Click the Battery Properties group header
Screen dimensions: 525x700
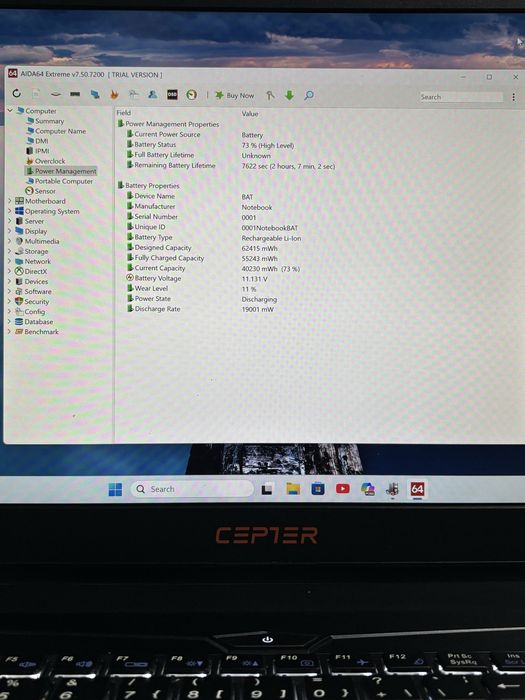(148, 185)
